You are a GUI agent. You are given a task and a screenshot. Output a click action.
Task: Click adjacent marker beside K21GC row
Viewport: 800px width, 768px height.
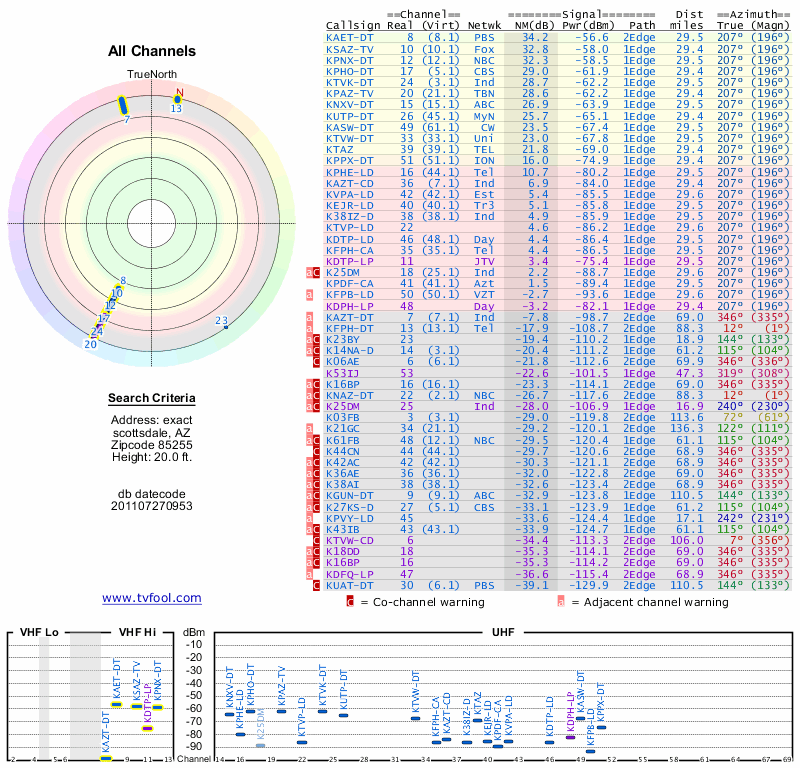309,429
